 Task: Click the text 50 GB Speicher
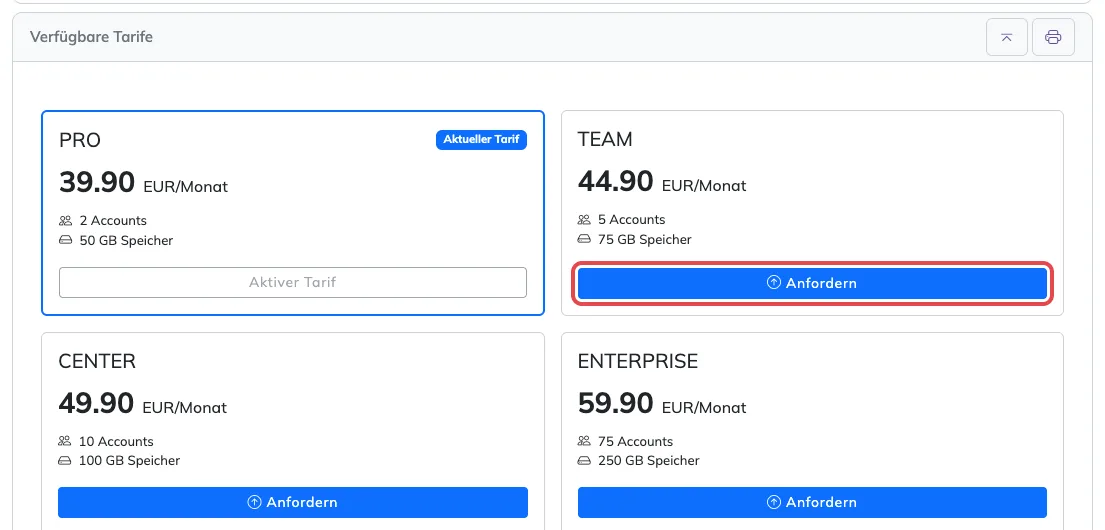(126, 241)
